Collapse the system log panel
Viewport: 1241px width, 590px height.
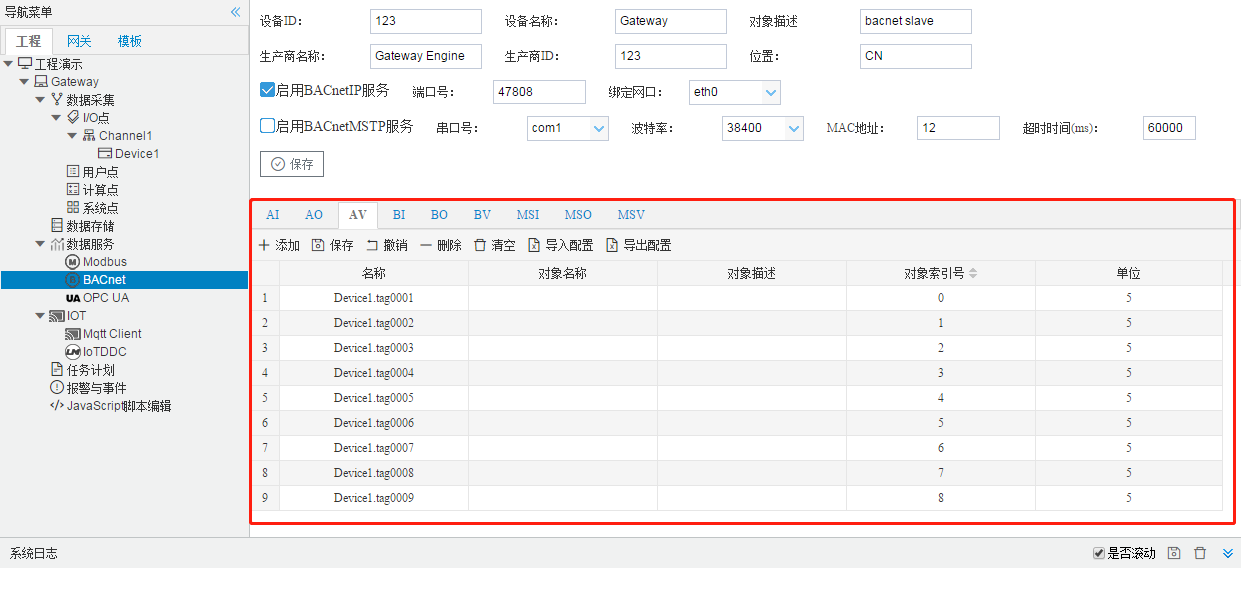[1228, 553]
